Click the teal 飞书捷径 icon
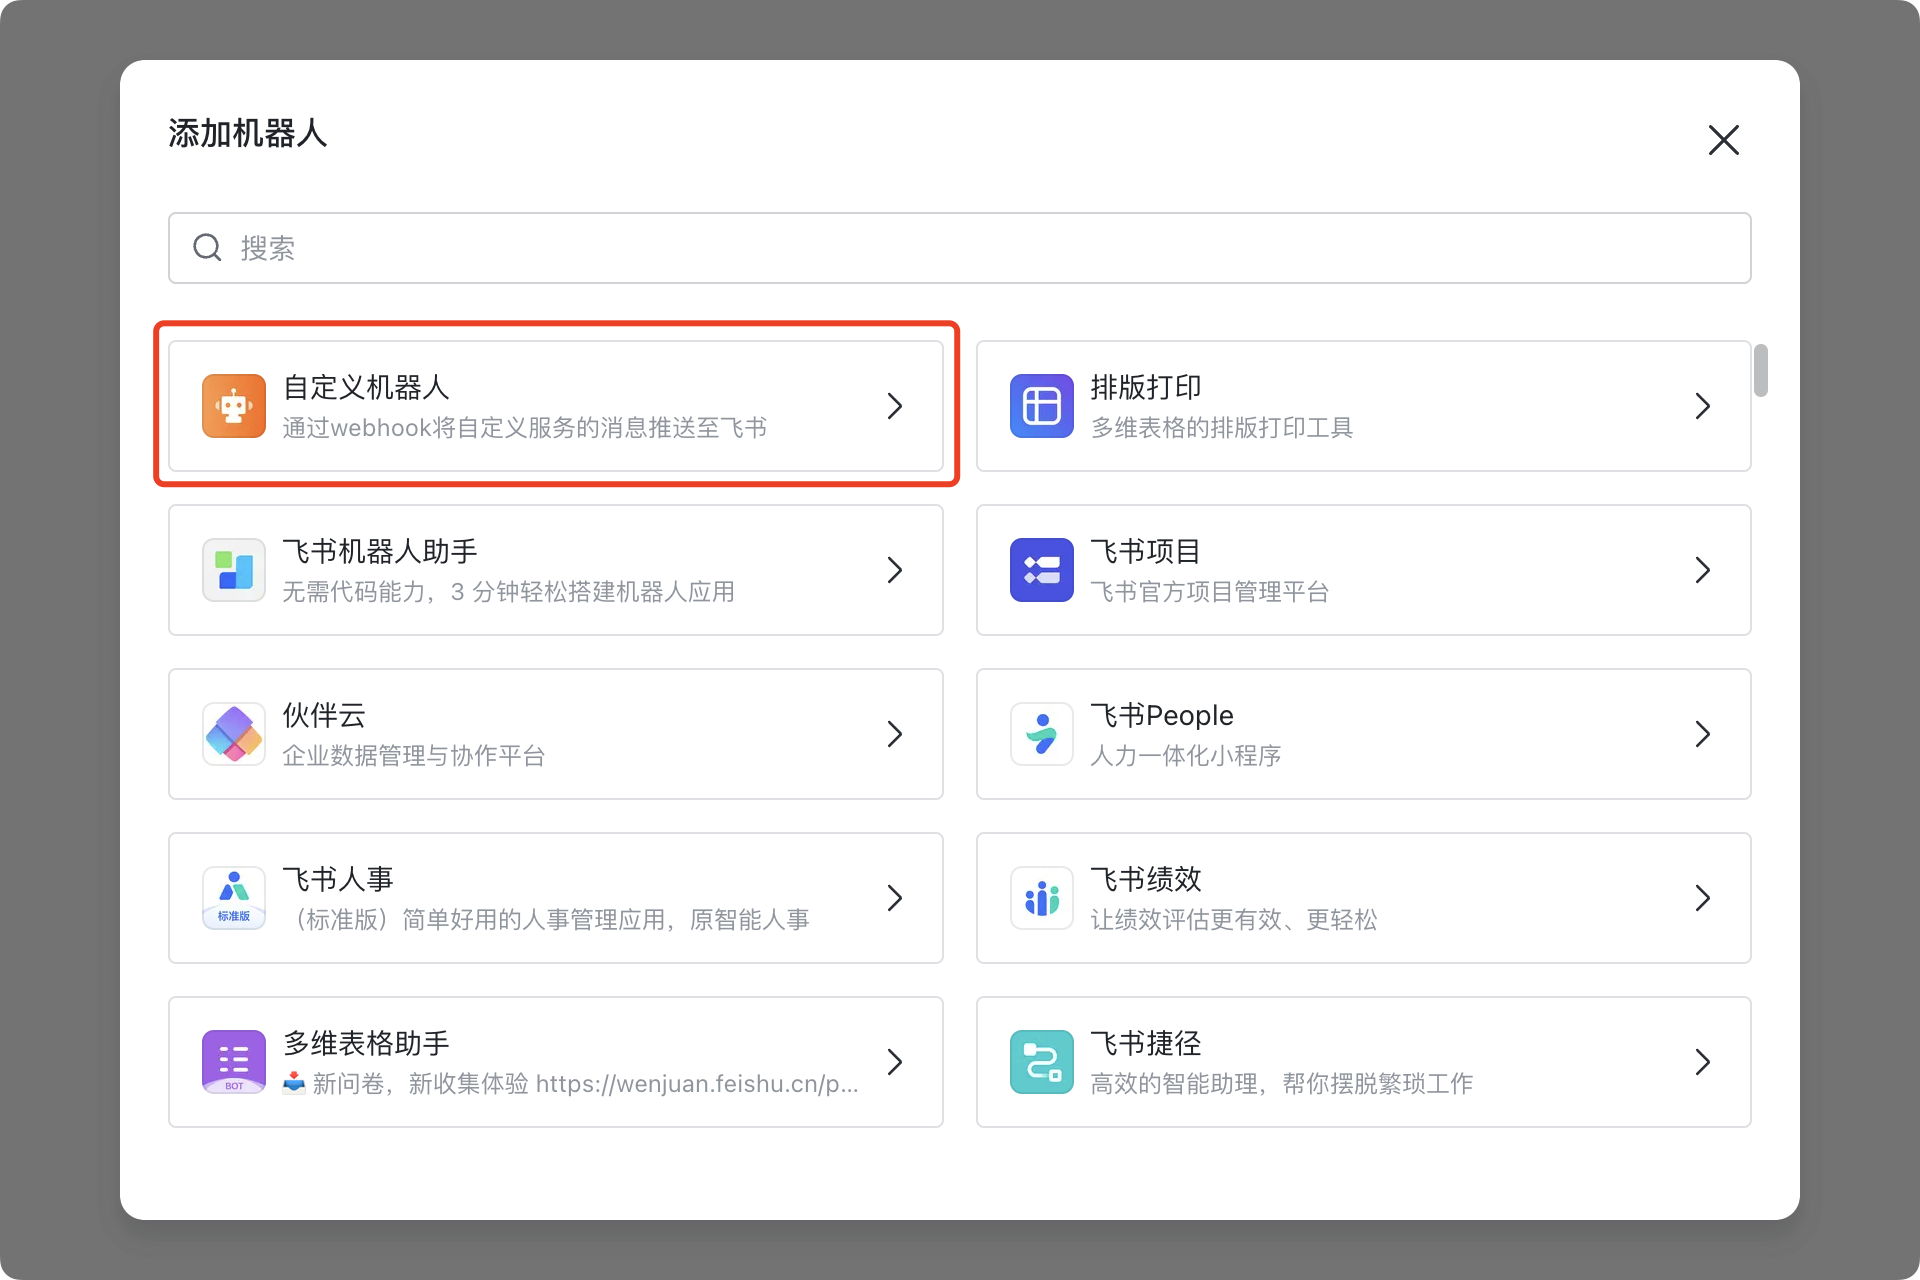 tap(1042, 1062)
